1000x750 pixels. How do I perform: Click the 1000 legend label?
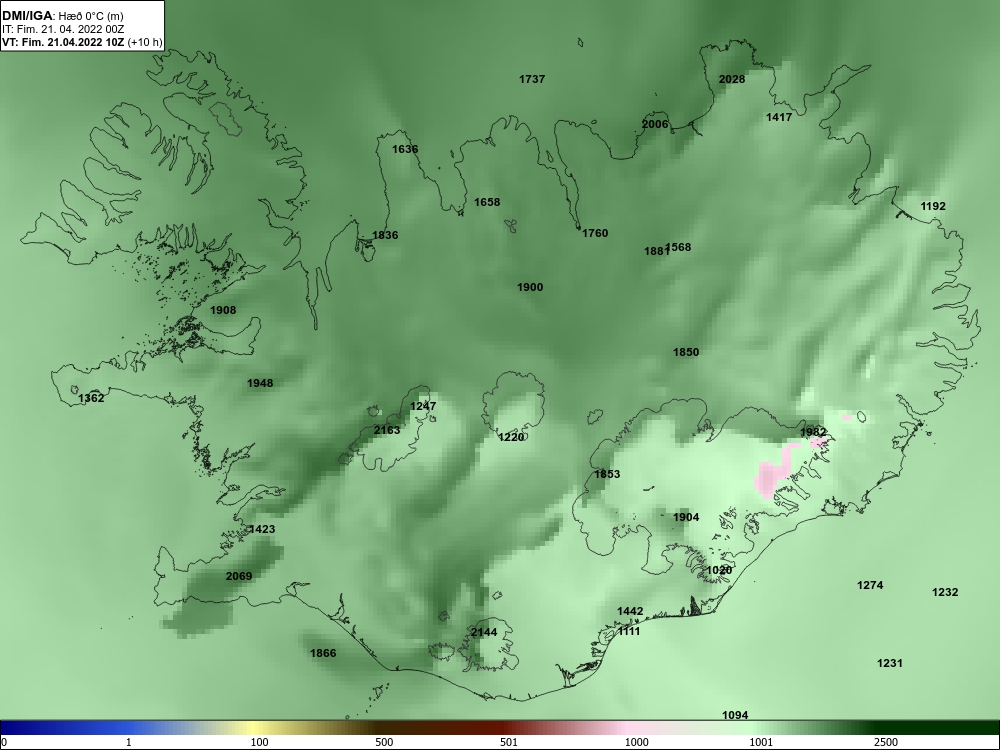click(x=636, y=742)
